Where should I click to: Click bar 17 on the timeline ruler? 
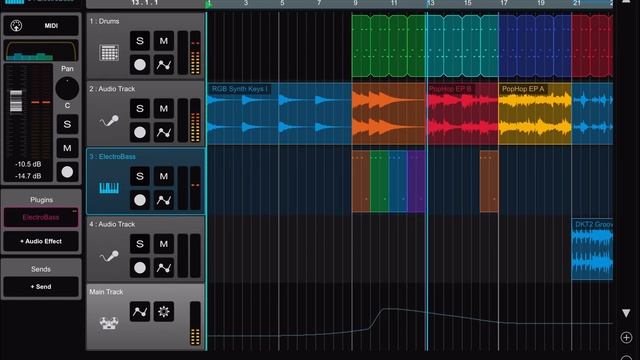(504, 3)
